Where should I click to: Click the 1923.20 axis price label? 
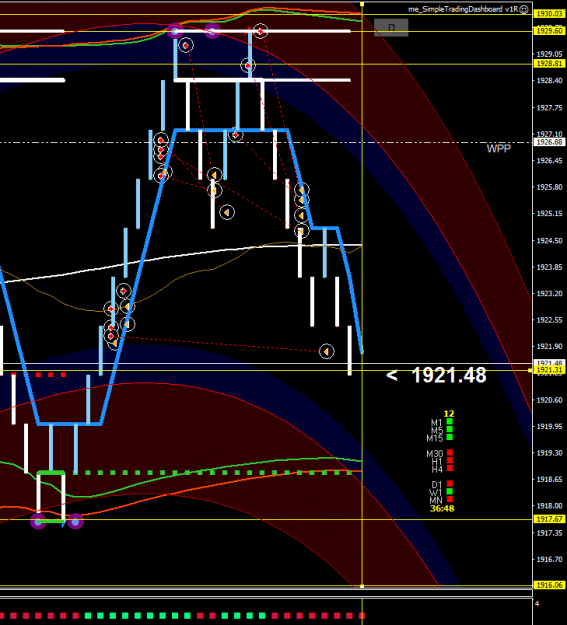(x=549, y=293)
